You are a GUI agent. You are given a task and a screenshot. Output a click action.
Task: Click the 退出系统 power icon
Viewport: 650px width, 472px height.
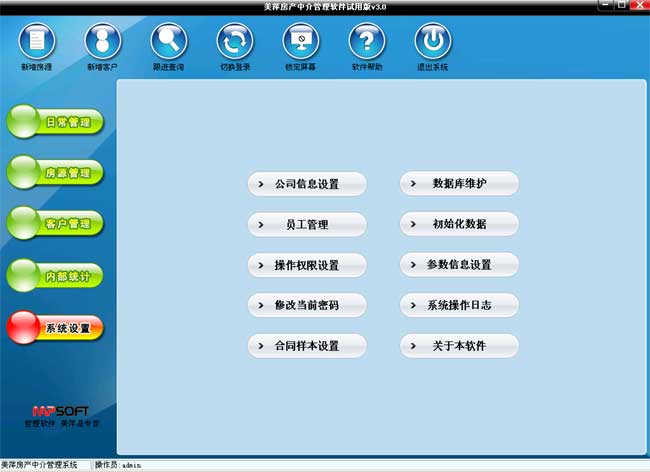(432, 42)
